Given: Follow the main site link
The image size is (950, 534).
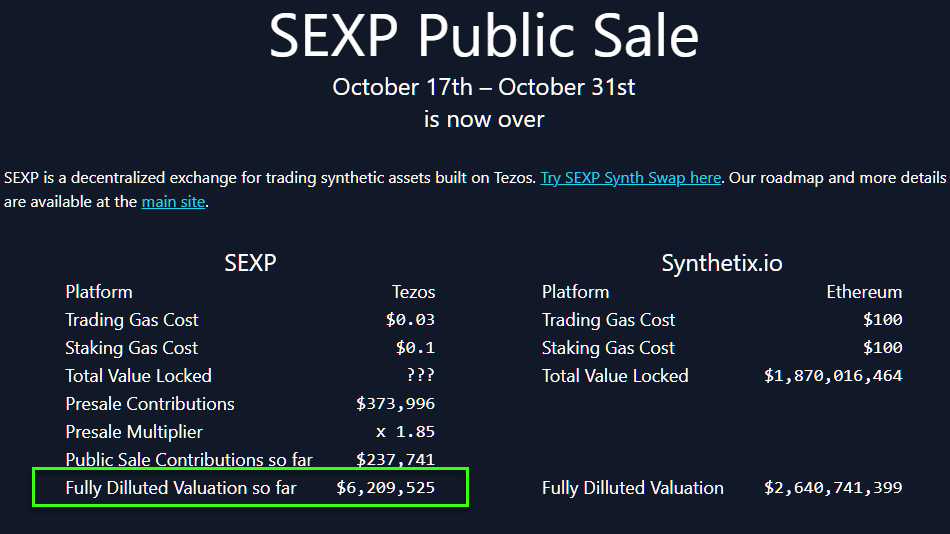Looking at the screenshot, I should point(173,202).
